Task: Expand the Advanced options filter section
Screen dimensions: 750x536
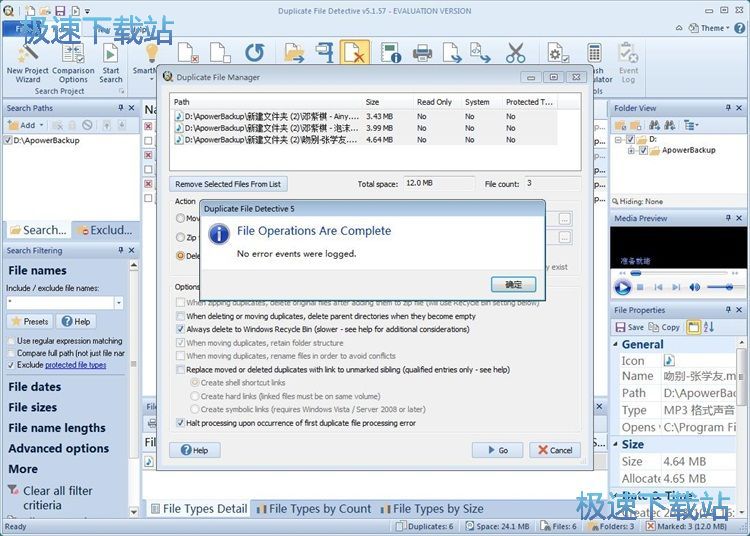Action: coord(58,448)
